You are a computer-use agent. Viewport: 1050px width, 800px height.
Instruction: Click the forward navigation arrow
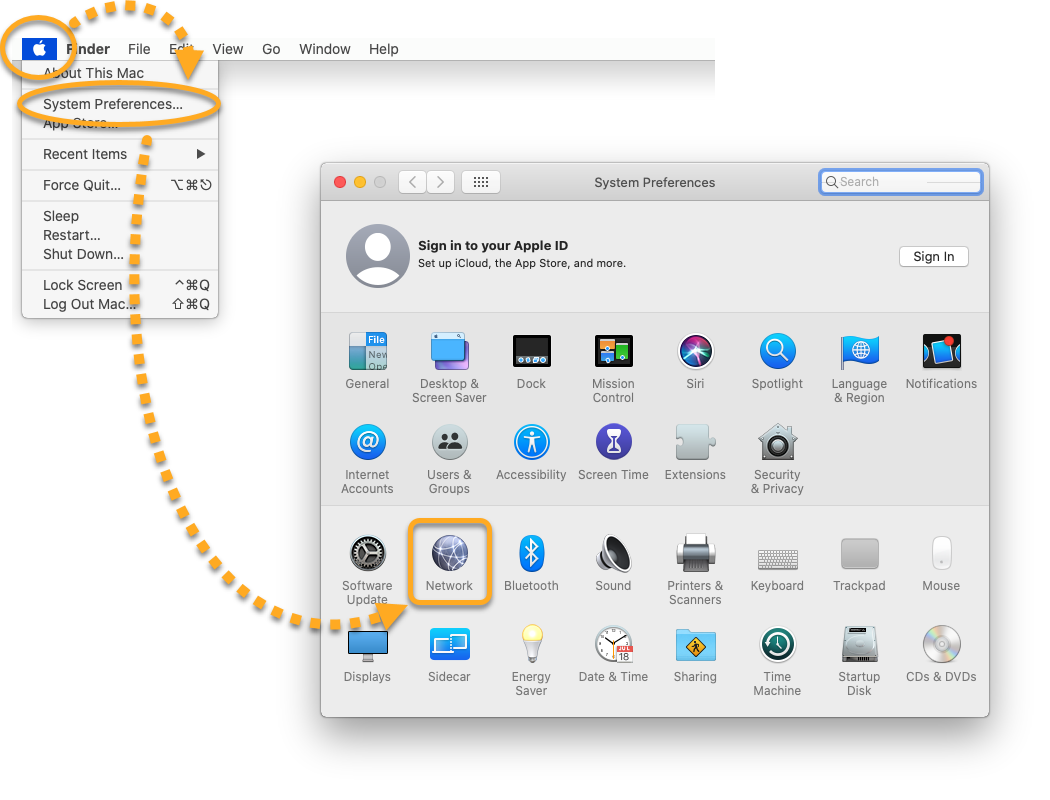[440, 182]
